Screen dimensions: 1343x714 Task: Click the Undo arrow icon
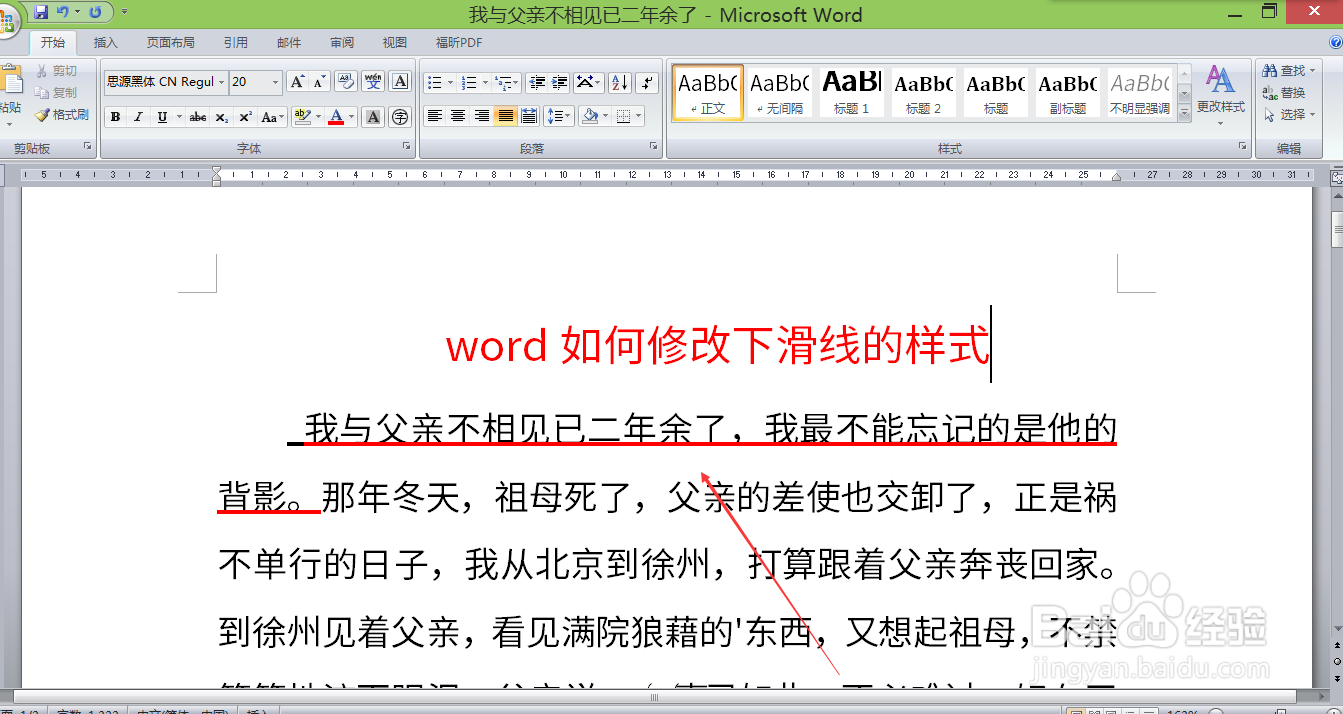tap(63, 12)
